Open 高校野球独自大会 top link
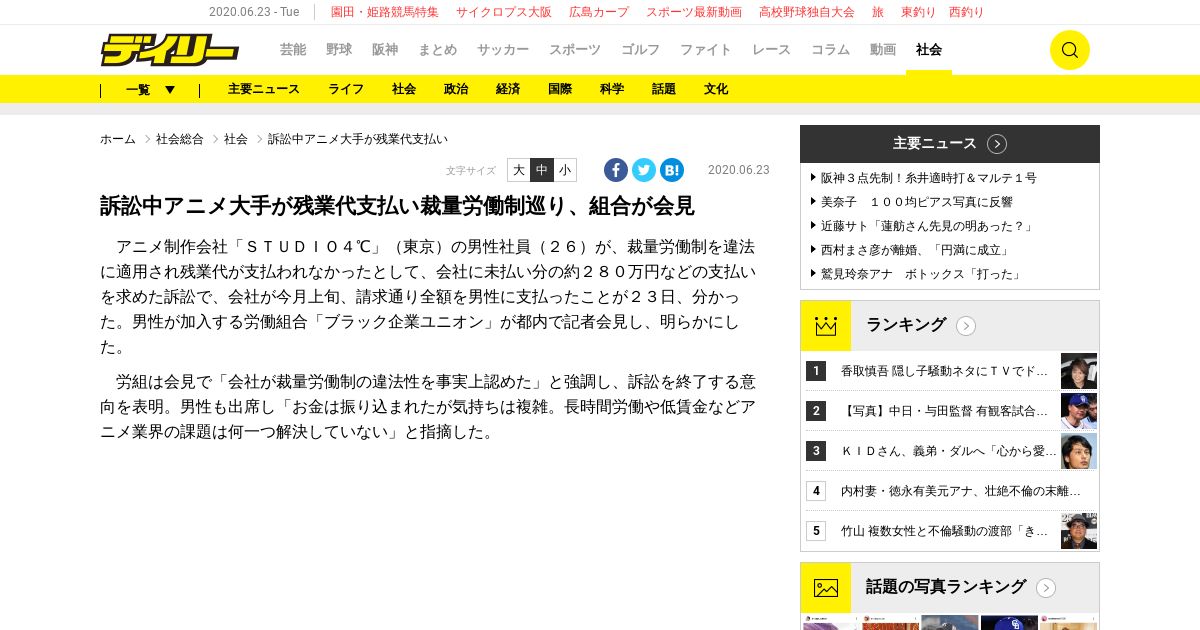 807,12
